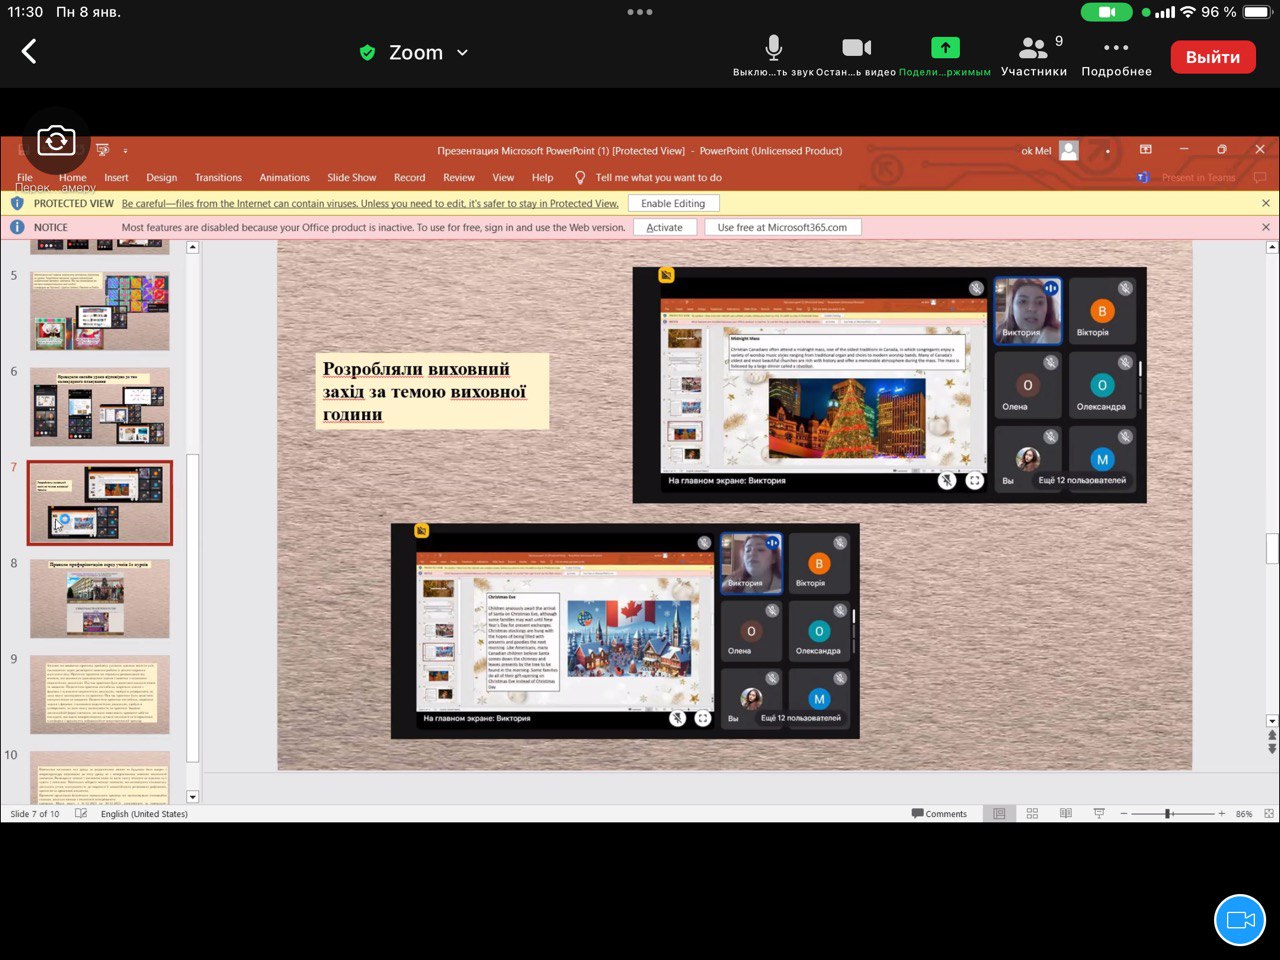
Task: Open the Transitions ribbon tab
Action: pyautogui.click(x=218, y=178)
